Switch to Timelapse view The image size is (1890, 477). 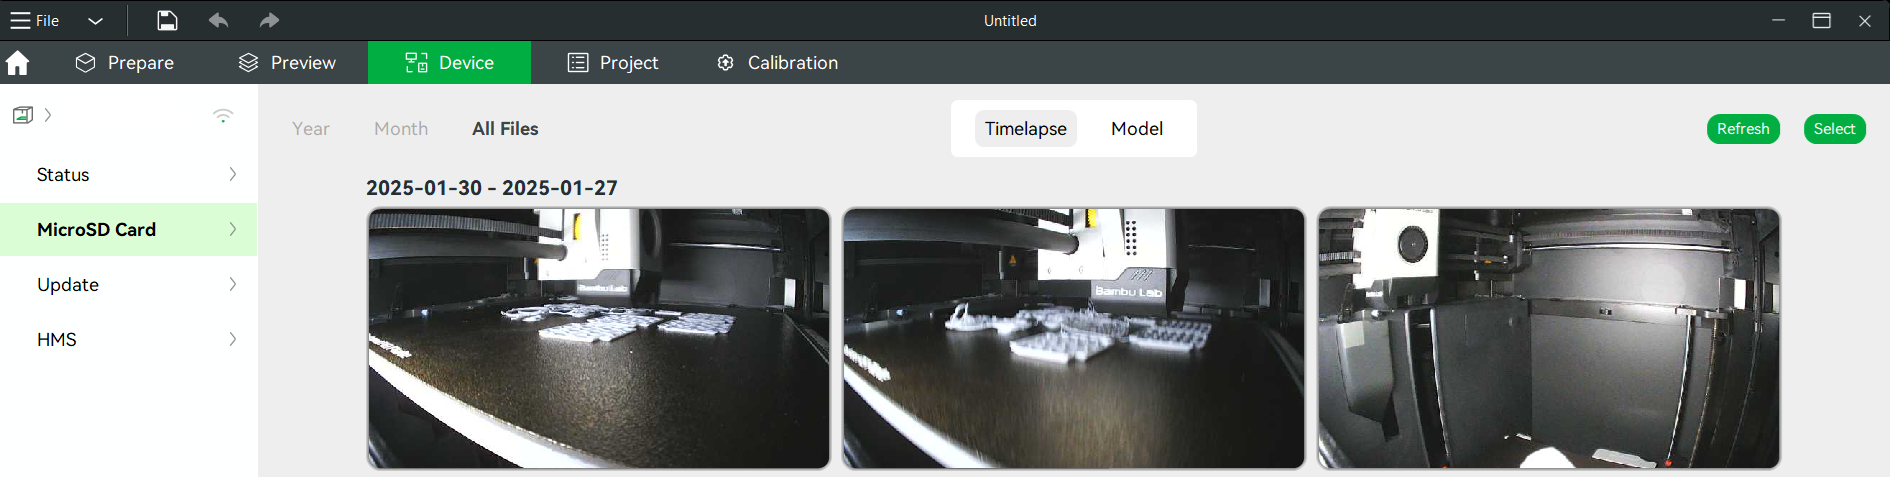click(1025, 129)
